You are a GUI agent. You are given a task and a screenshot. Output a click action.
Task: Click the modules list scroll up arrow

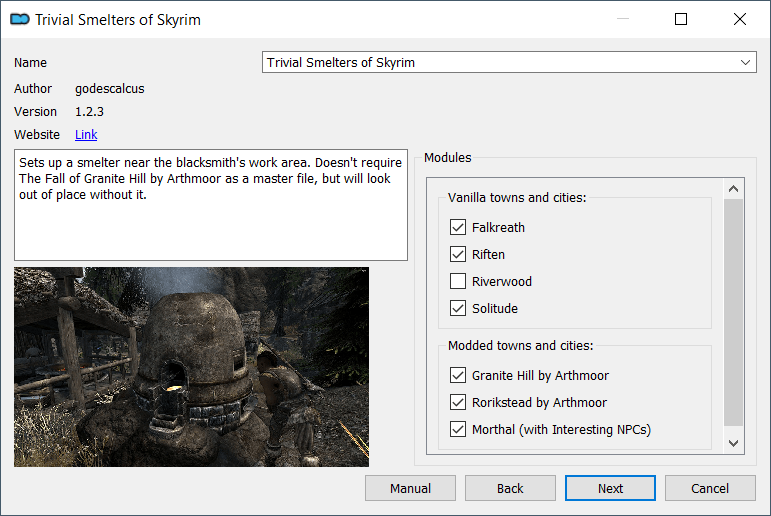click(x=734, y=189)
